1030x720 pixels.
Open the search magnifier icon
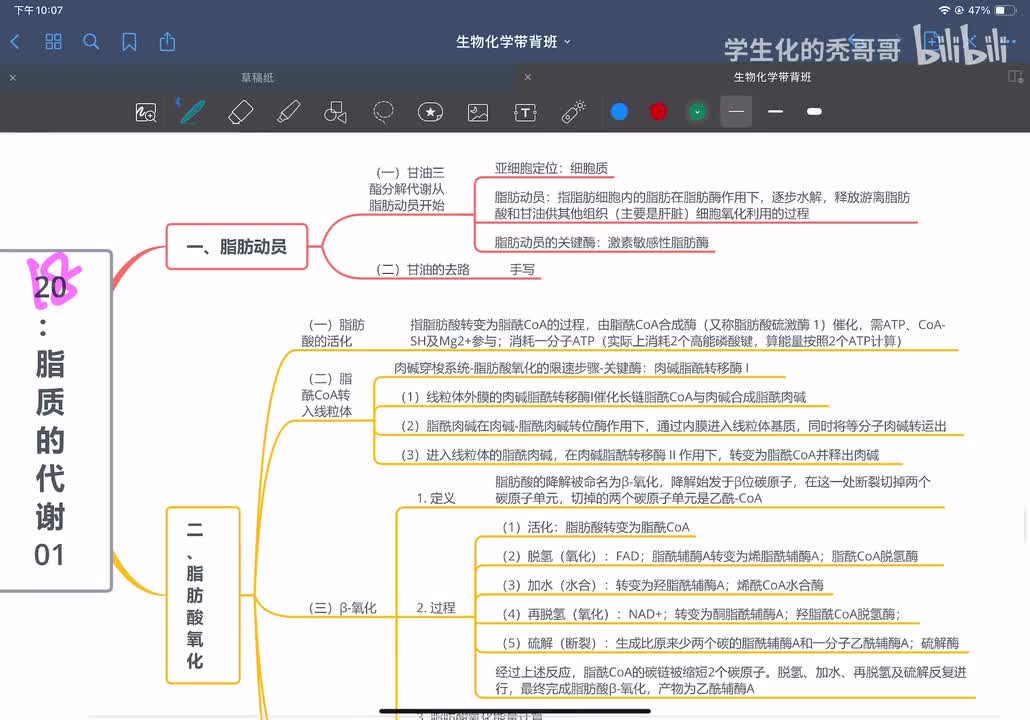(x=91, y=42)
